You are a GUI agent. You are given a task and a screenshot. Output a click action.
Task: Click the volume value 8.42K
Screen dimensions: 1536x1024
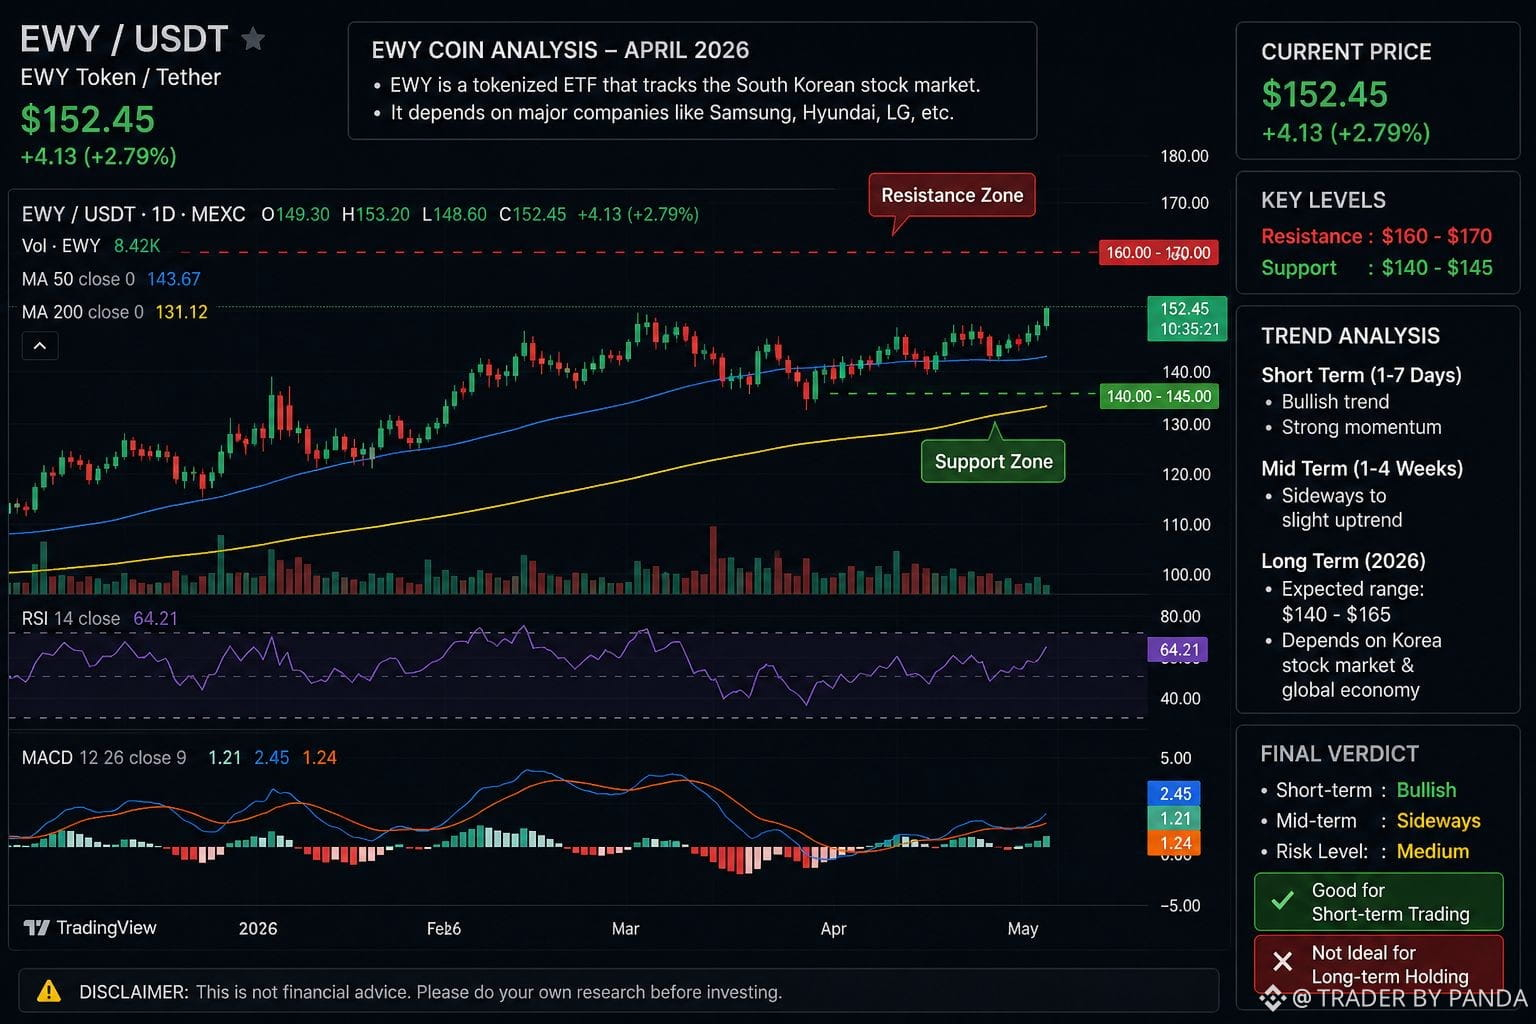click(x=137, y=246)
